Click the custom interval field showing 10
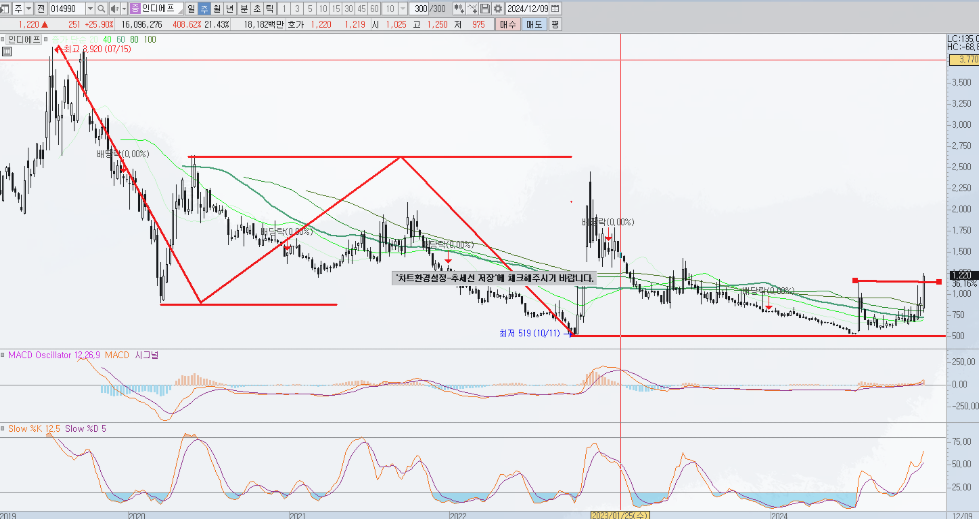The height and width of the screenshot is (519, 979). coord(390,9)
